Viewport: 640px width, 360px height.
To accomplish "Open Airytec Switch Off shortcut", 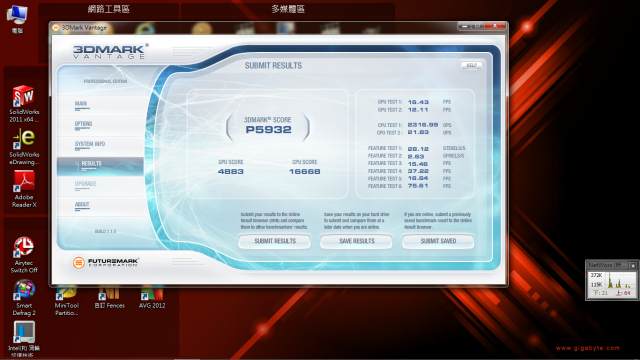I will (24, 255).
